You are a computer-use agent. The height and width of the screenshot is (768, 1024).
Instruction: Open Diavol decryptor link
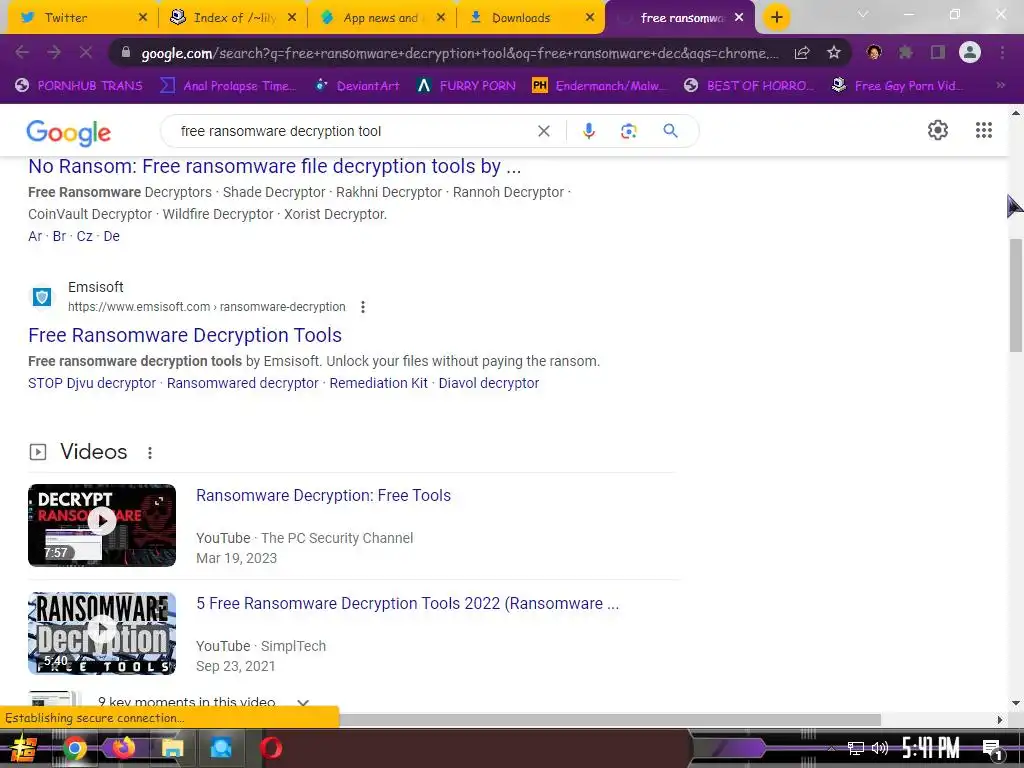(488, 383)
